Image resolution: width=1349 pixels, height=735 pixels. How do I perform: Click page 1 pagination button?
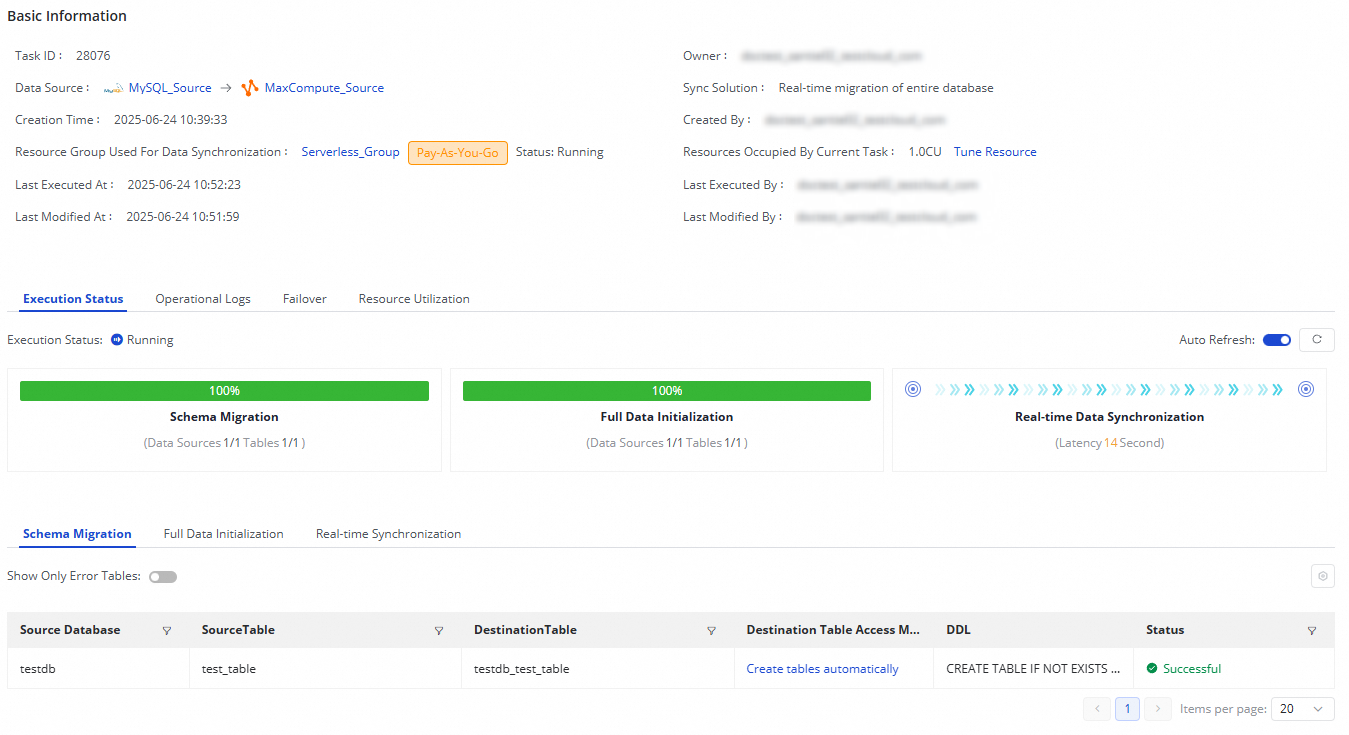coord(1127,709)
